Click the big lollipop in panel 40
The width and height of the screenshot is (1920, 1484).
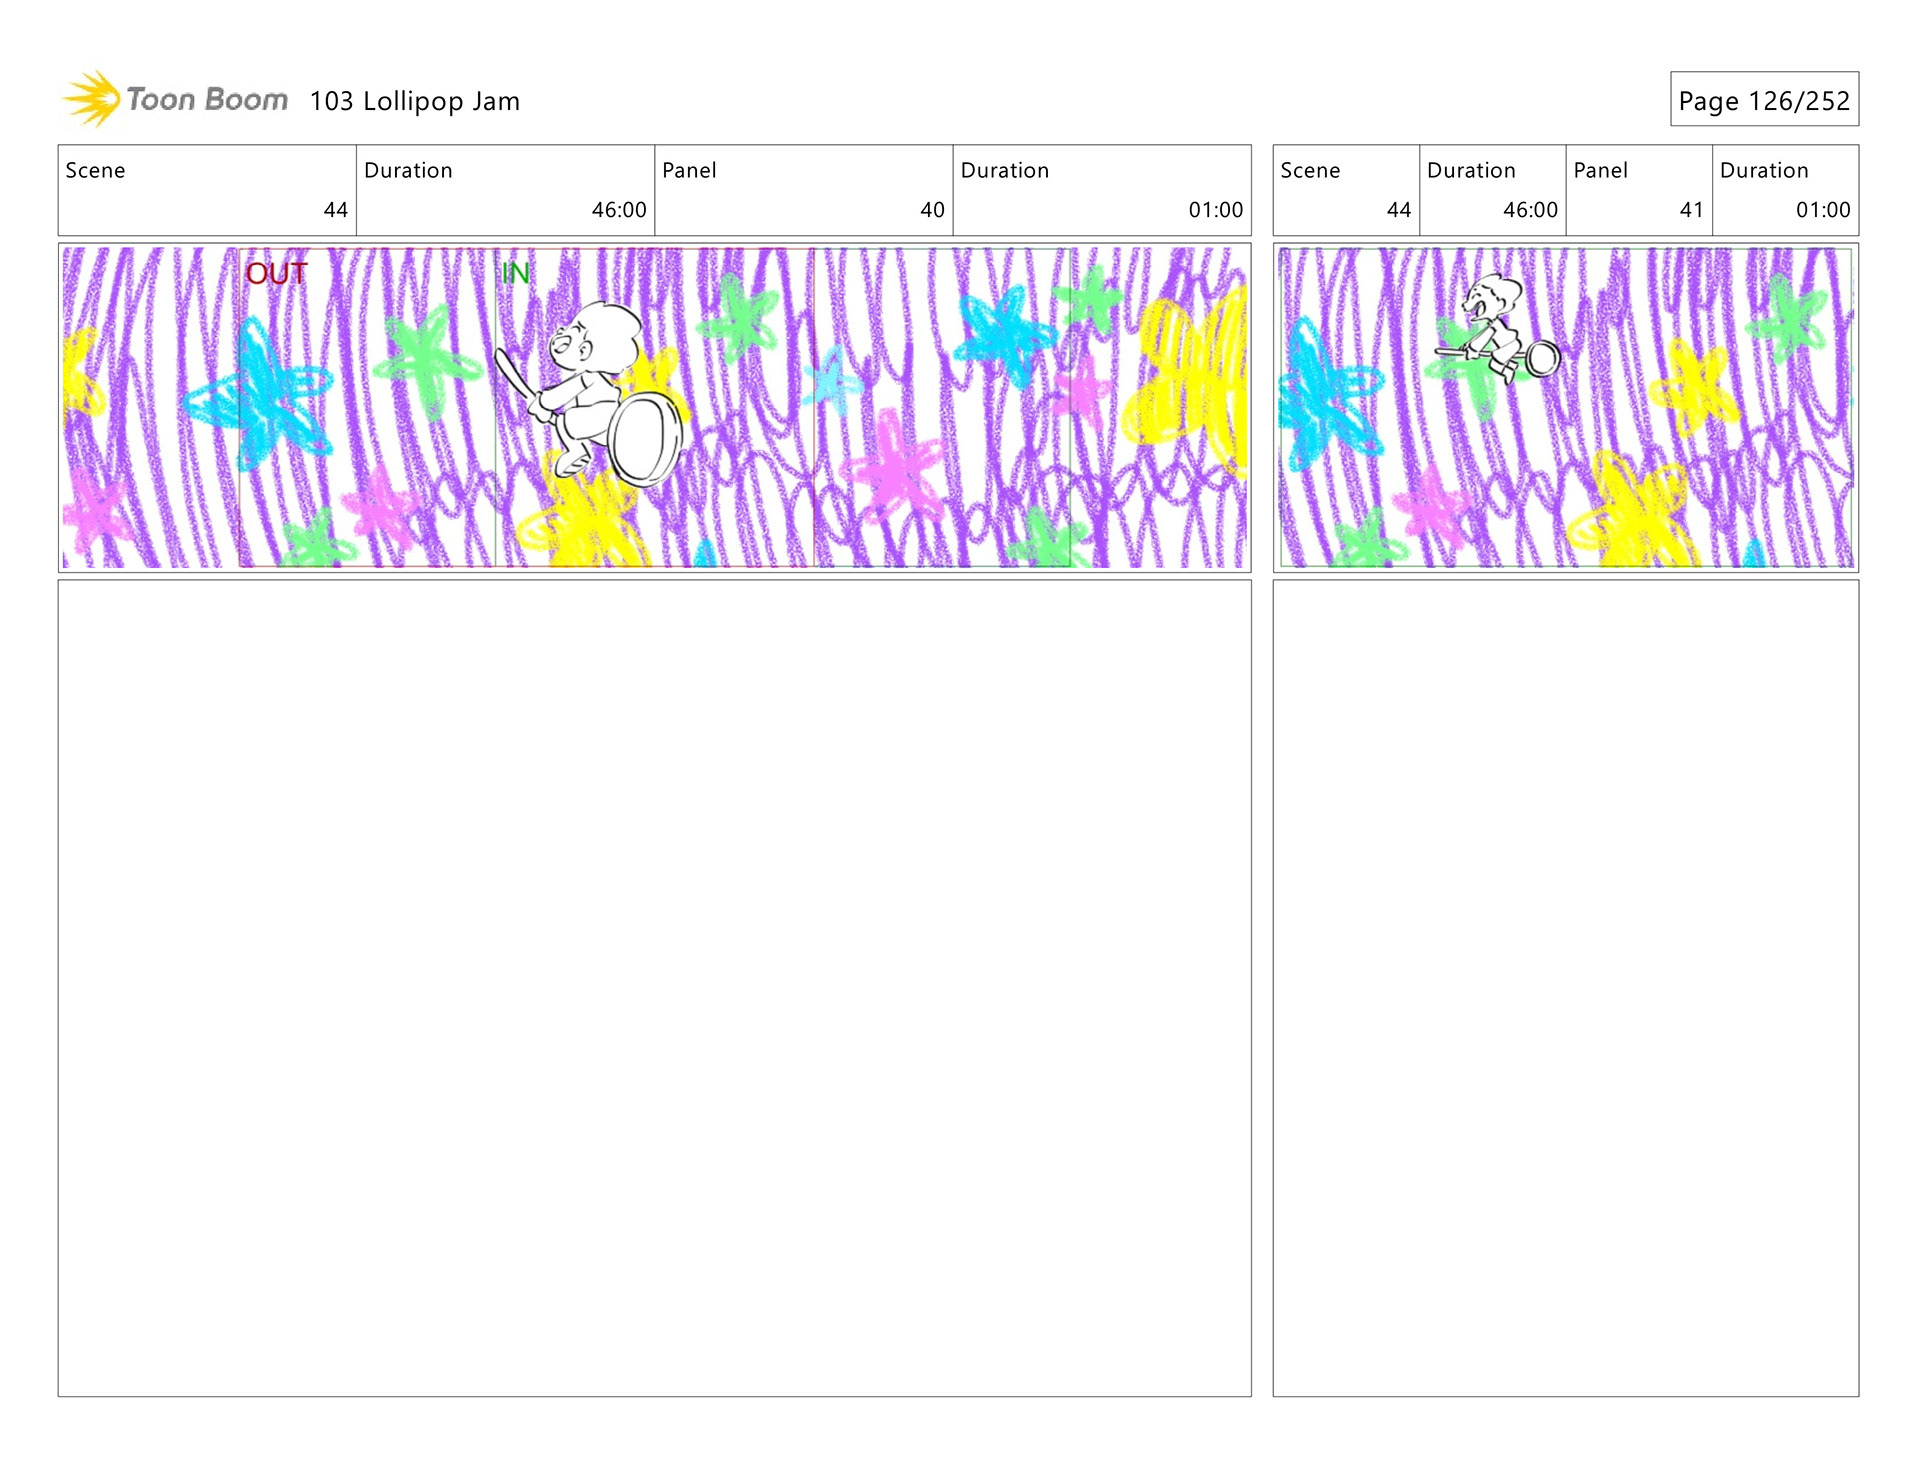click(x=645, y=438)
